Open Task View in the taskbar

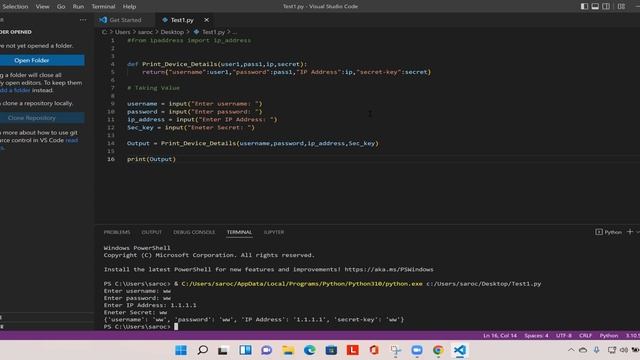coord(223,350)
